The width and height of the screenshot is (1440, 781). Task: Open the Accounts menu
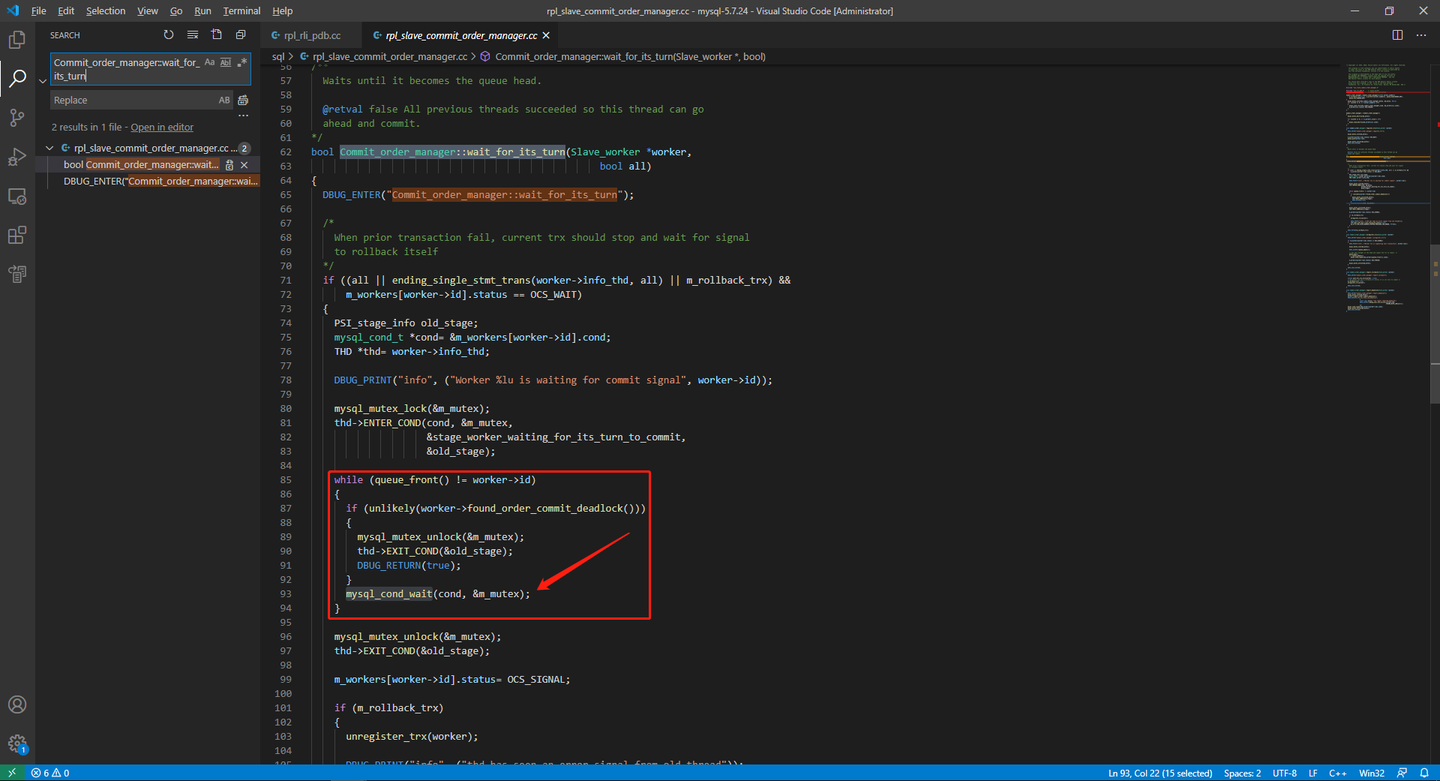[17, 706]
